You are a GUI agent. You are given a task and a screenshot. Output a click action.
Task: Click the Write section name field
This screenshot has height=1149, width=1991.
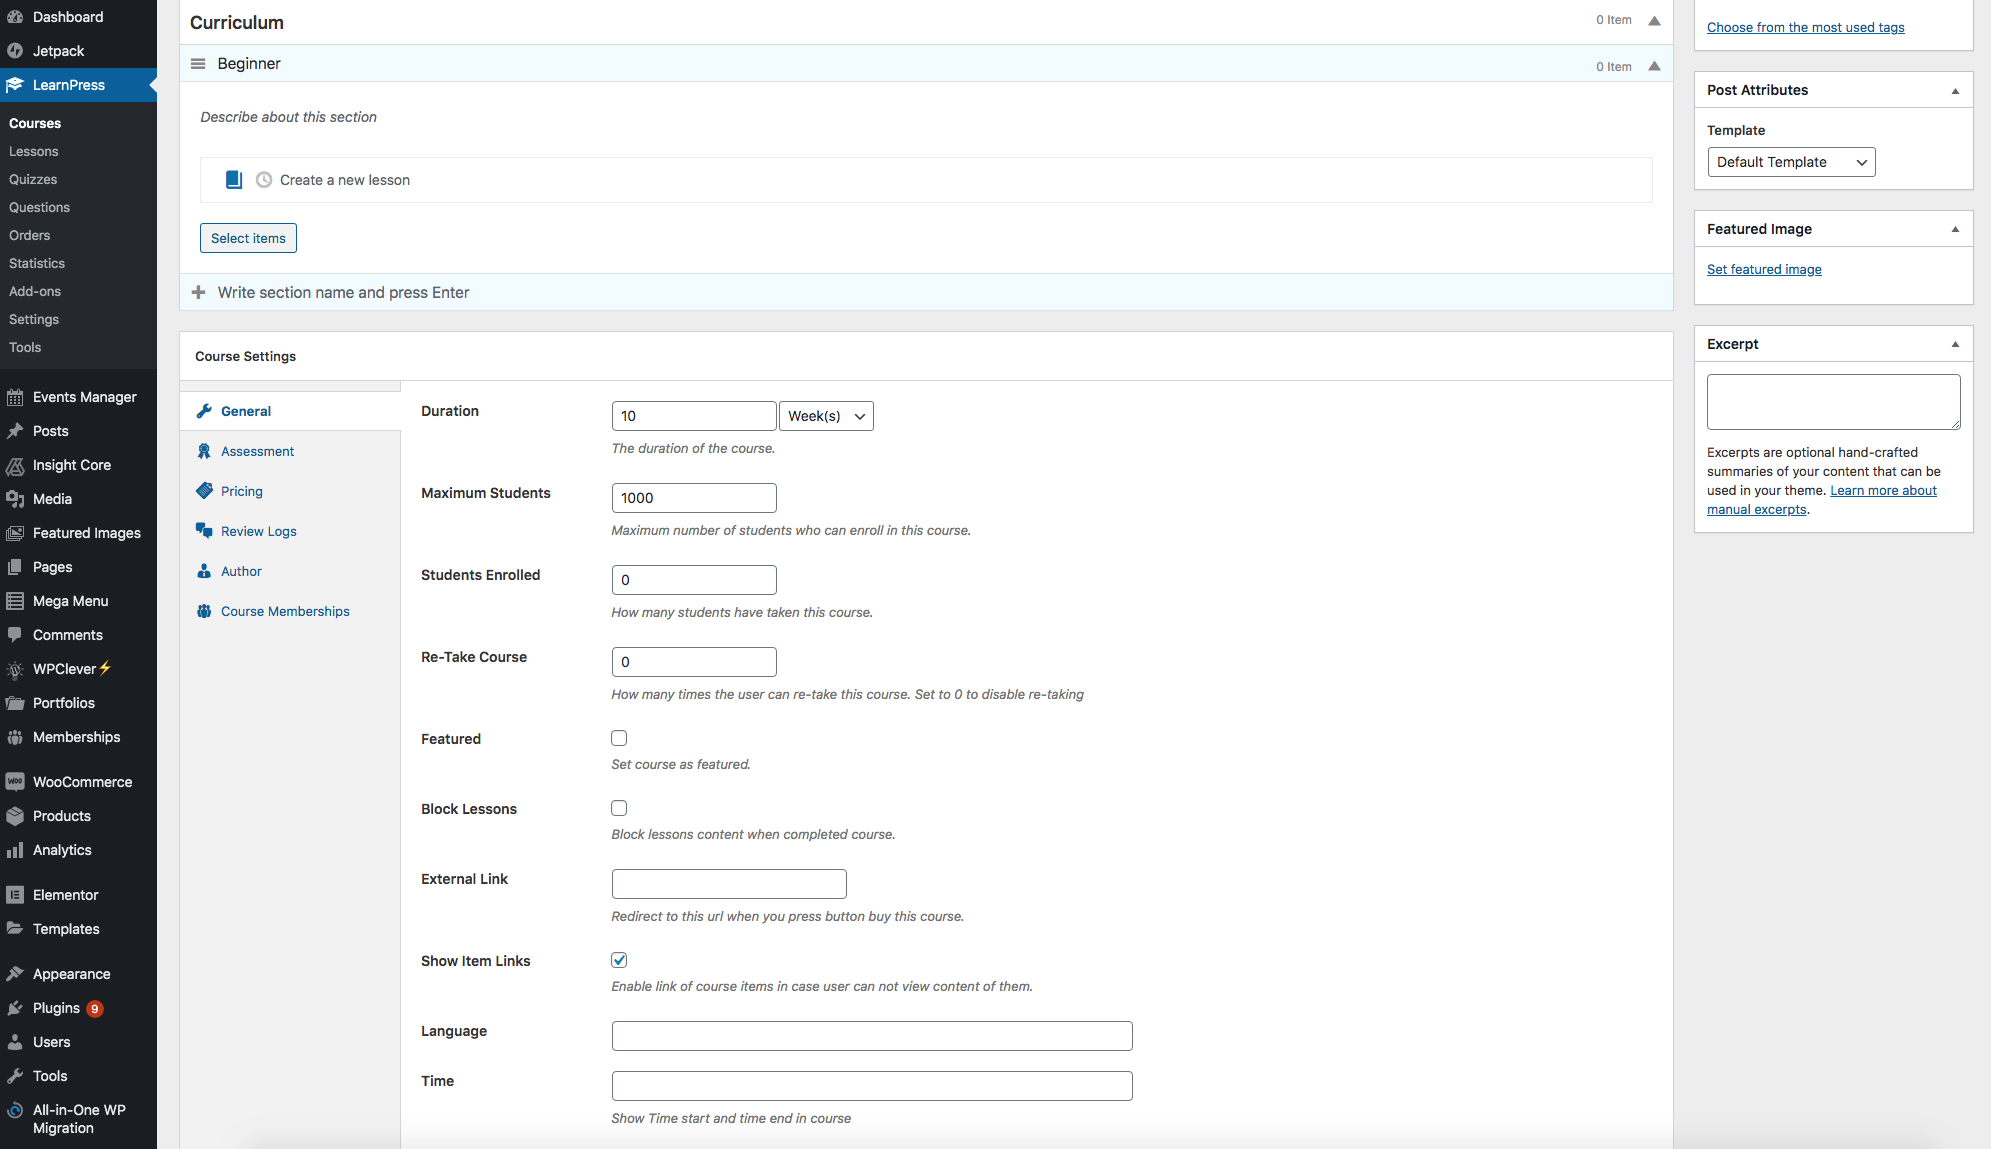coord(926,292)
